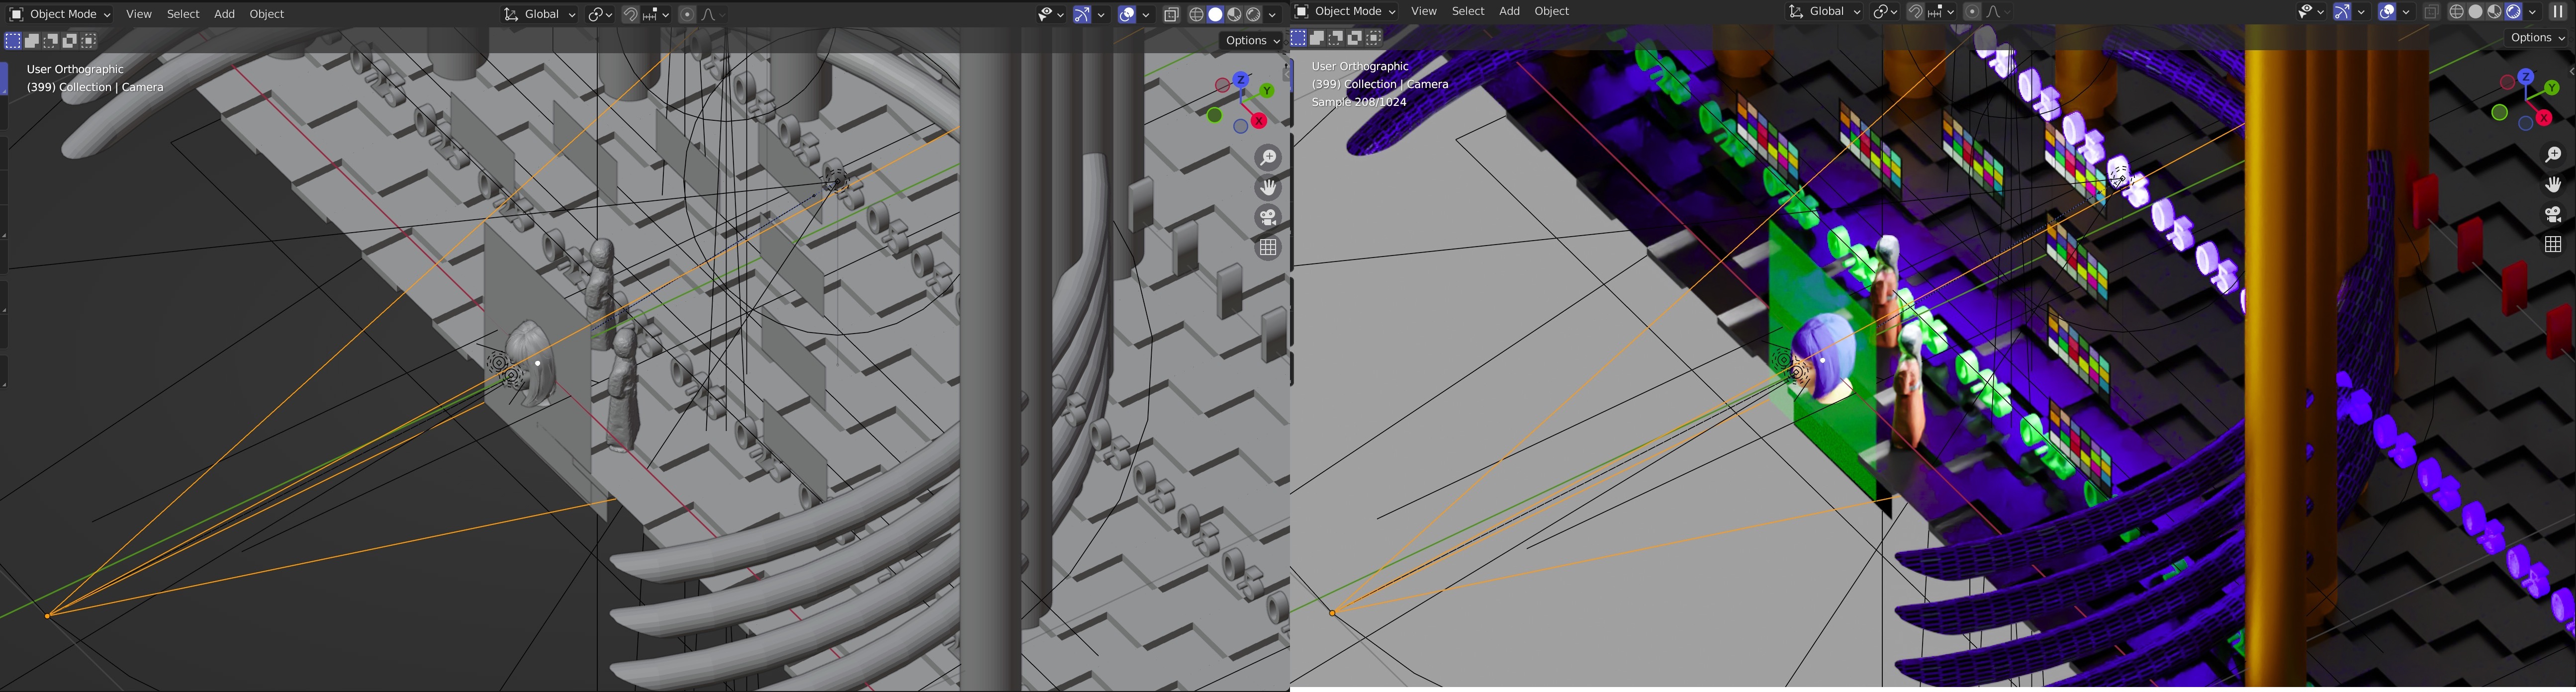
Task: Open Select menu in right viewport
Action: pyautogui.click(x=1468, y=11)
